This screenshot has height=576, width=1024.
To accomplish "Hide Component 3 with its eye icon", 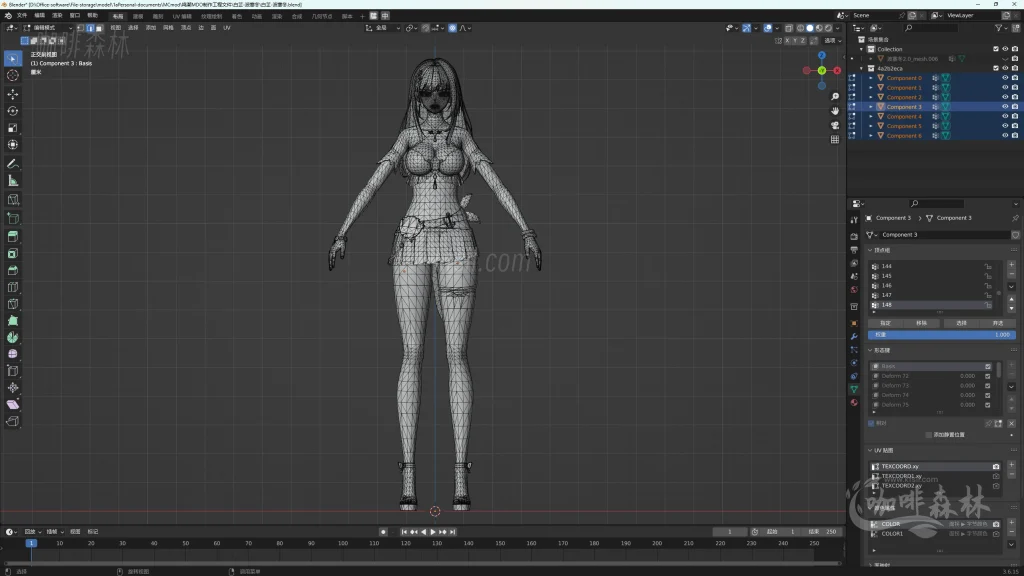I will (x=1005, y=106).
